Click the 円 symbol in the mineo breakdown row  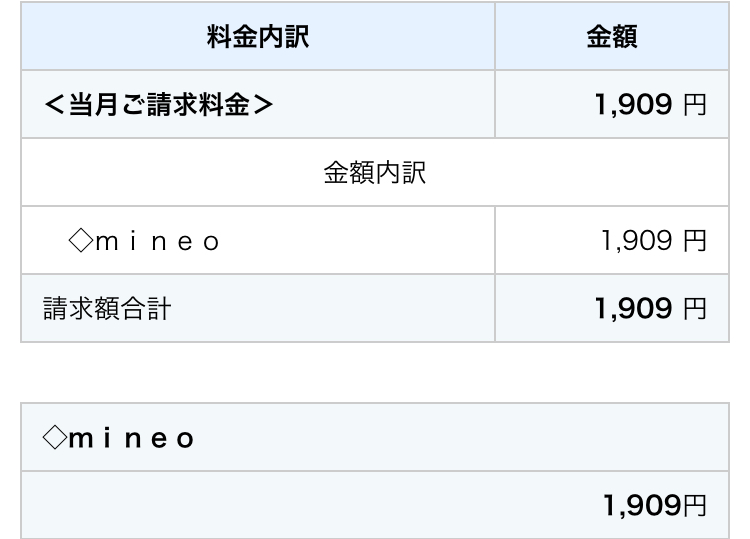695,241
